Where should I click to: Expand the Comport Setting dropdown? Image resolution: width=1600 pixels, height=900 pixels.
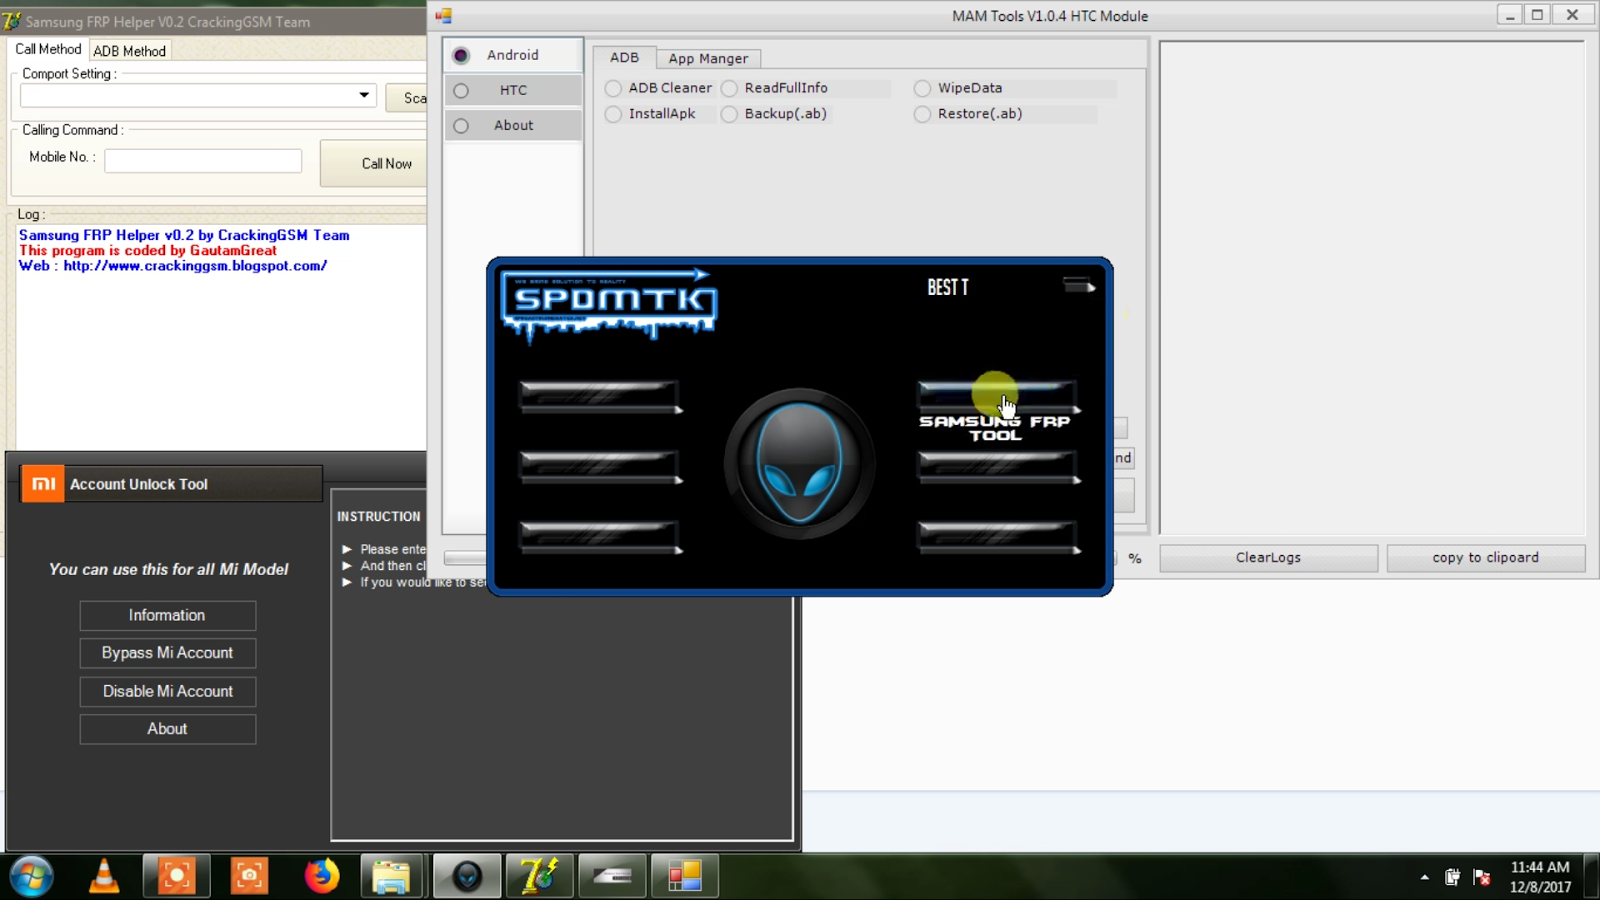364,96
